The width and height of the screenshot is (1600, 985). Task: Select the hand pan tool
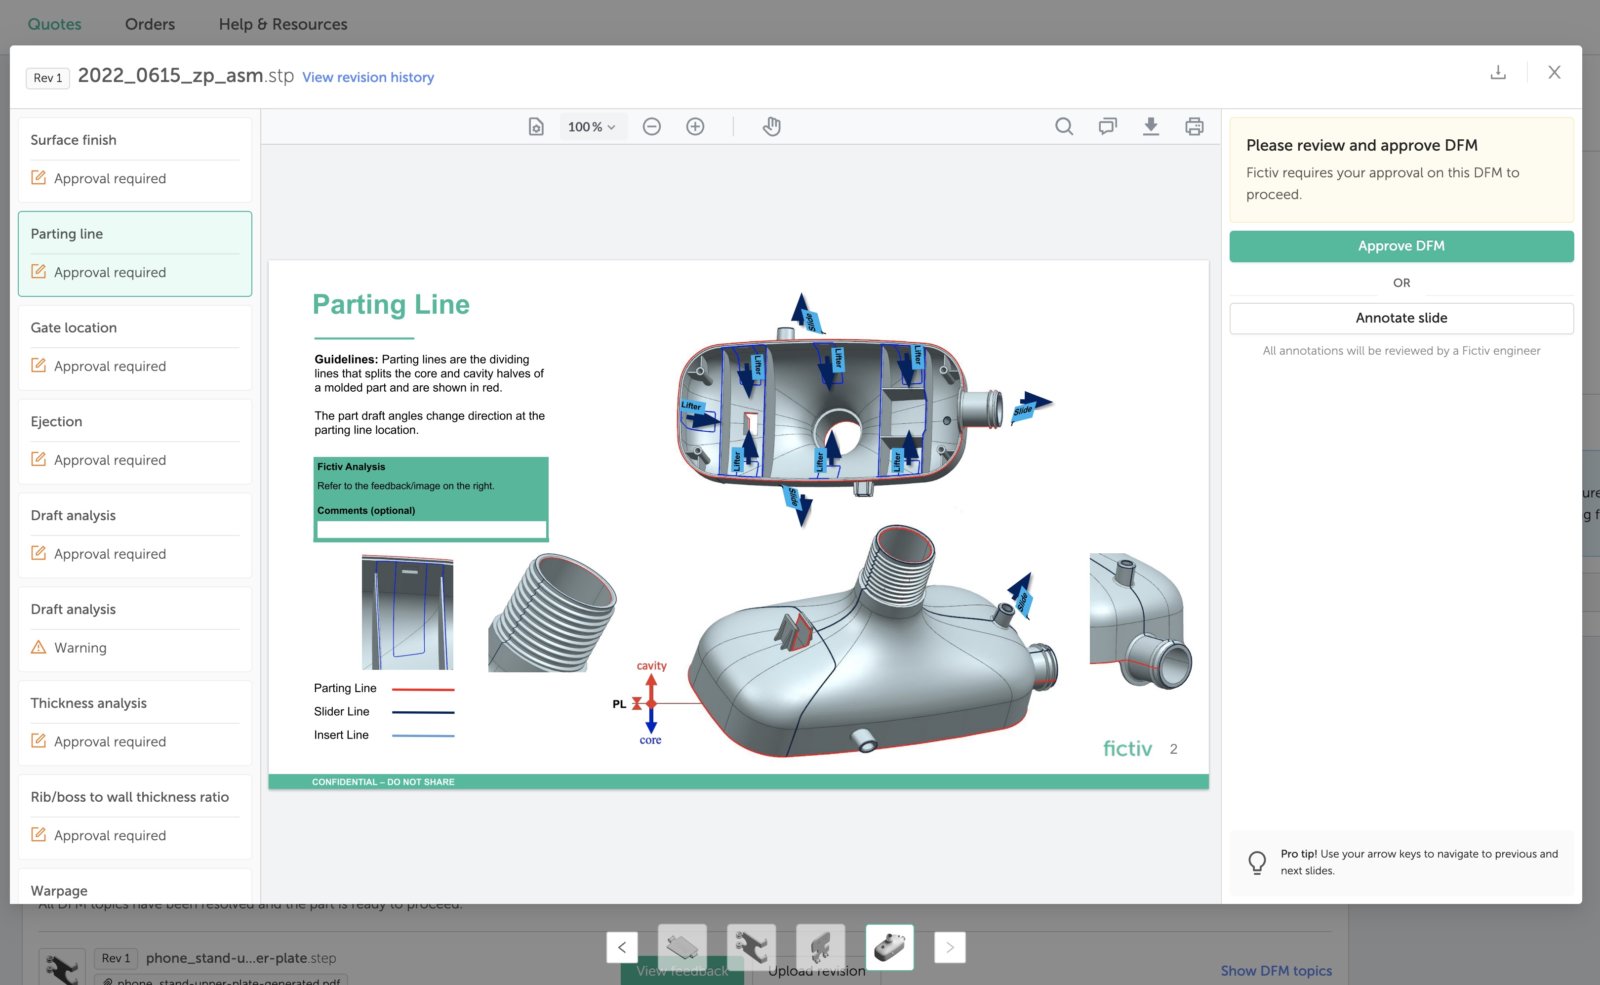[771, 126]
